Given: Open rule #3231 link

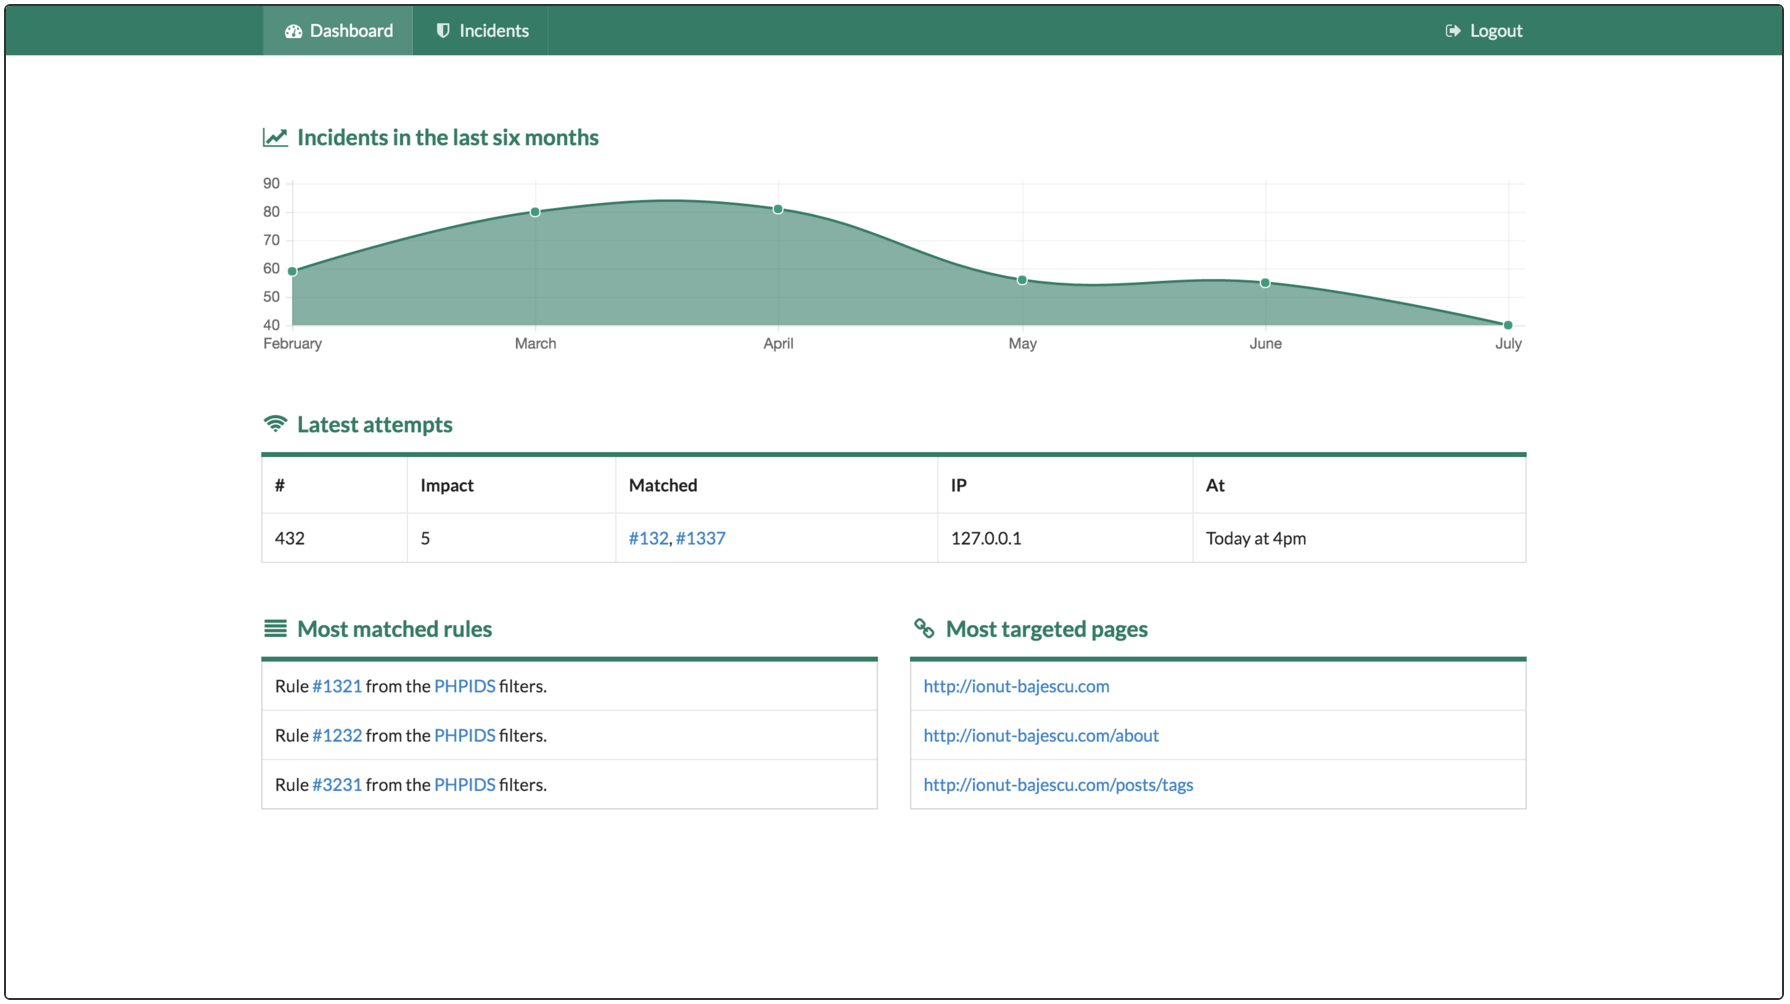Looking at the screenshot, I should 337,785.
